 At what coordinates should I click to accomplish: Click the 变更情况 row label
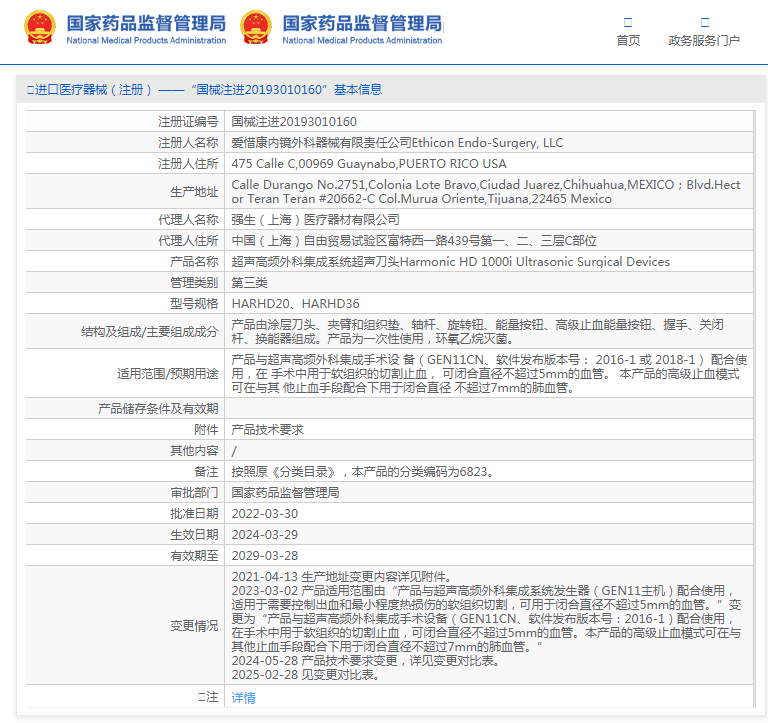pyautogui.click(x=194, y=626)
